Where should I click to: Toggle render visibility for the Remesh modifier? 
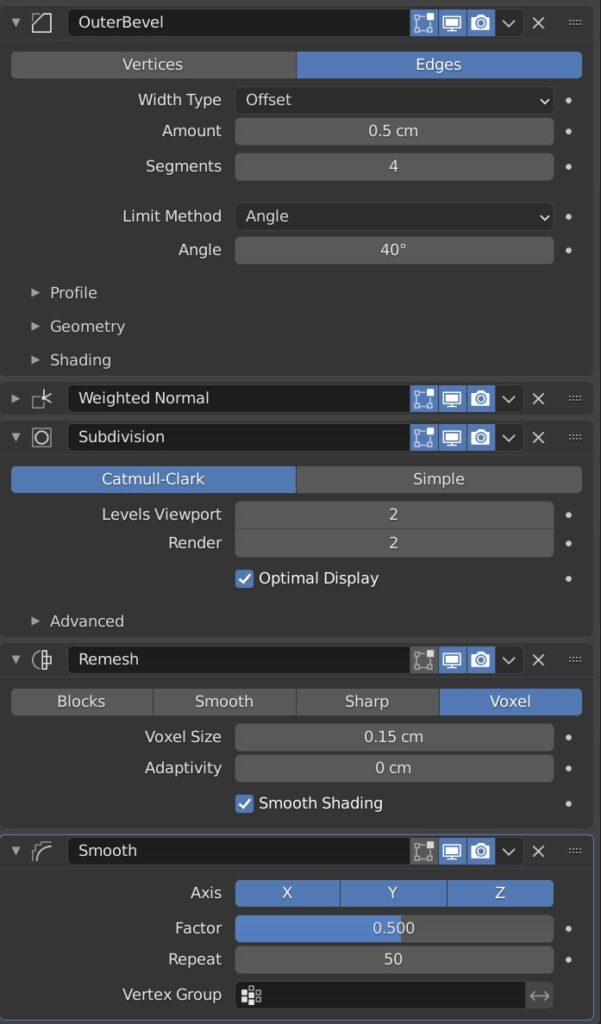point(480,659)
